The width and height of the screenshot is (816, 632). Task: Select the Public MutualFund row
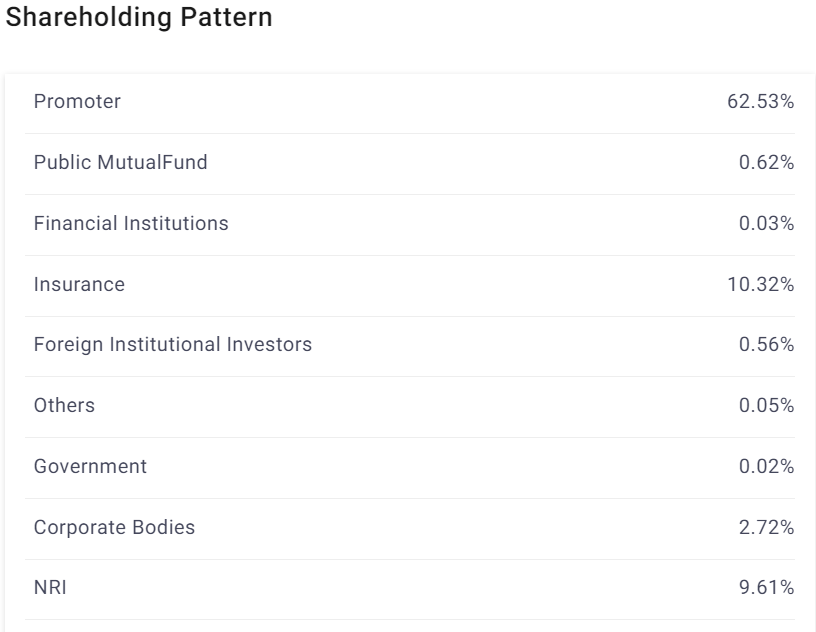410,162
